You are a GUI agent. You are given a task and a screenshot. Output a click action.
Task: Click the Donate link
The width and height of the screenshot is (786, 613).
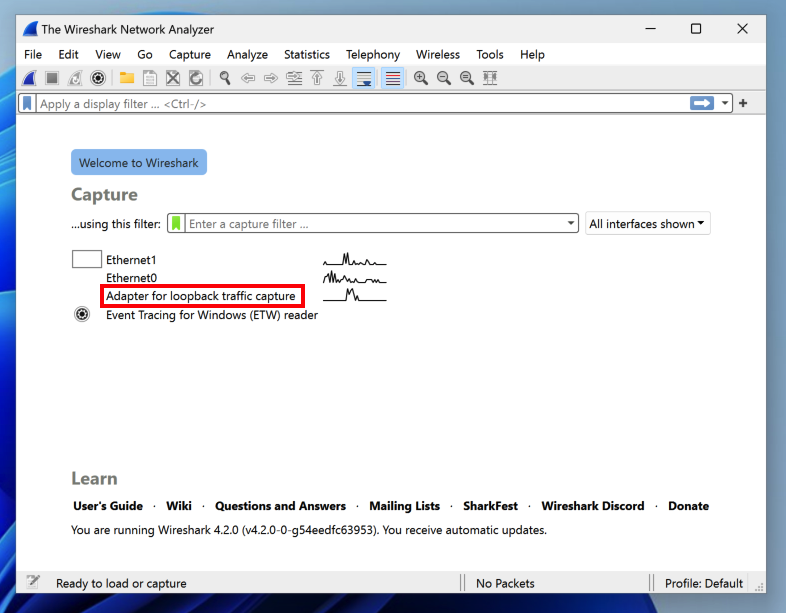(x=688, y=506)
